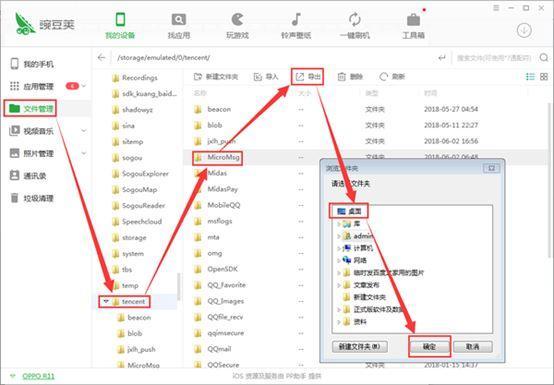554x385 pixels.
Task: Collapse the tencent tree folder arrow
Action: (105, 301)
